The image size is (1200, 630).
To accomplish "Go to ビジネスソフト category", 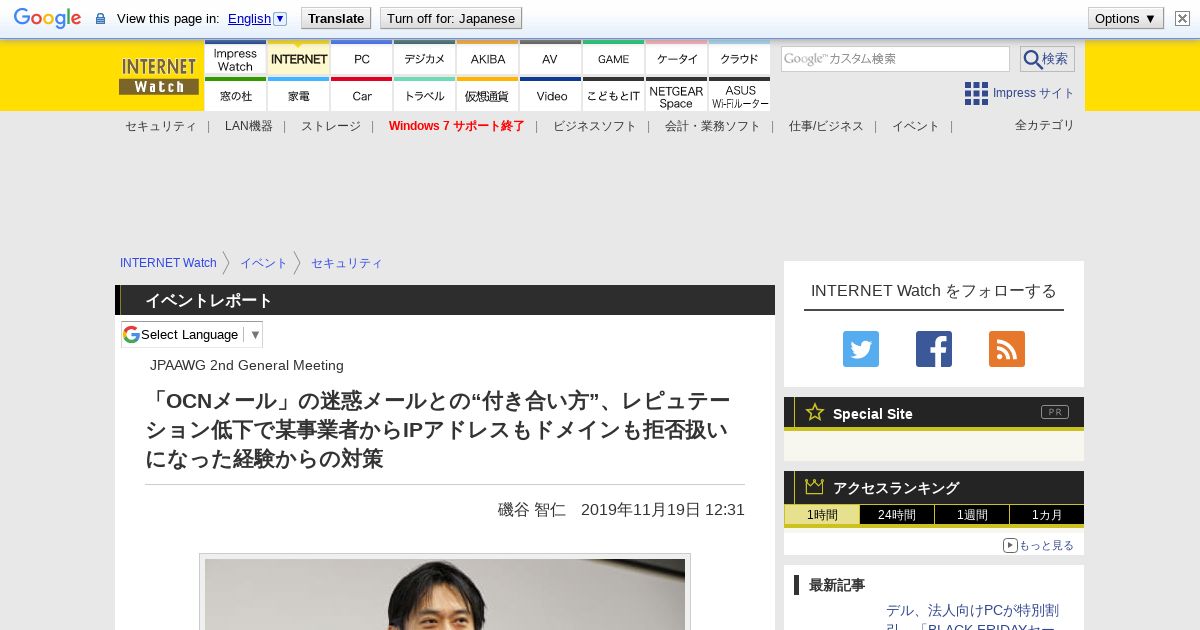I will [594, 126].
